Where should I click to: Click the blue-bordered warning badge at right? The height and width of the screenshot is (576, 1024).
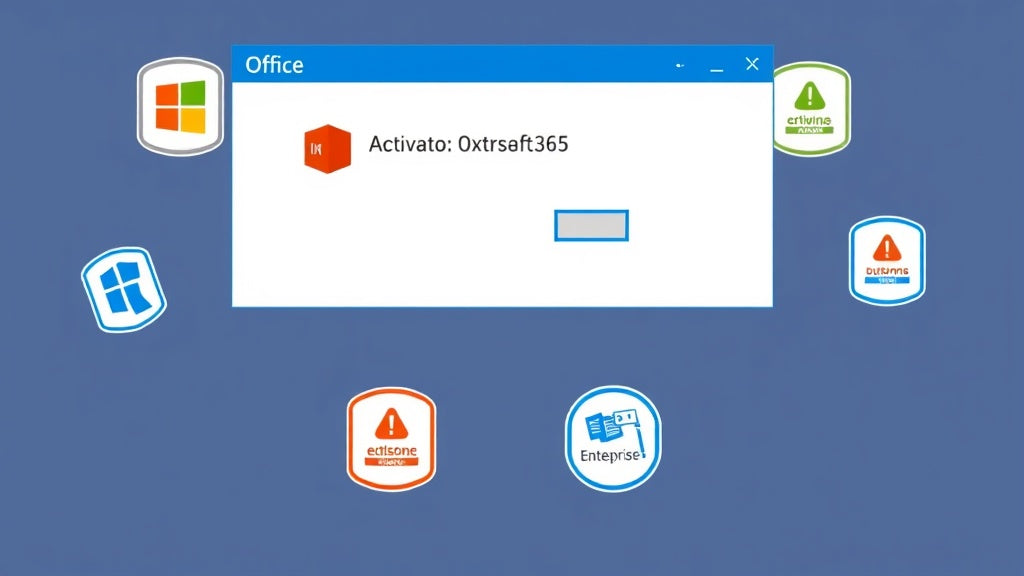pos(887,261)
